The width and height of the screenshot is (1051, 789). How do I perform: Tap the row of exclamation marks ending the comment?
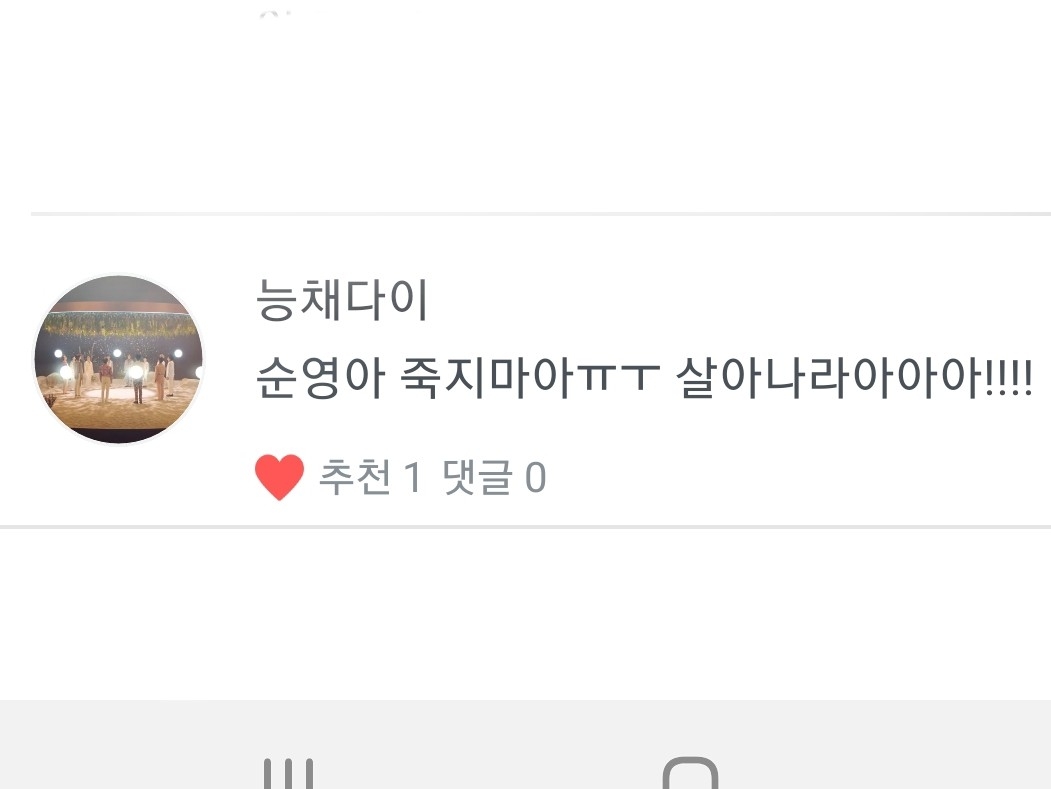point(1010,377)
